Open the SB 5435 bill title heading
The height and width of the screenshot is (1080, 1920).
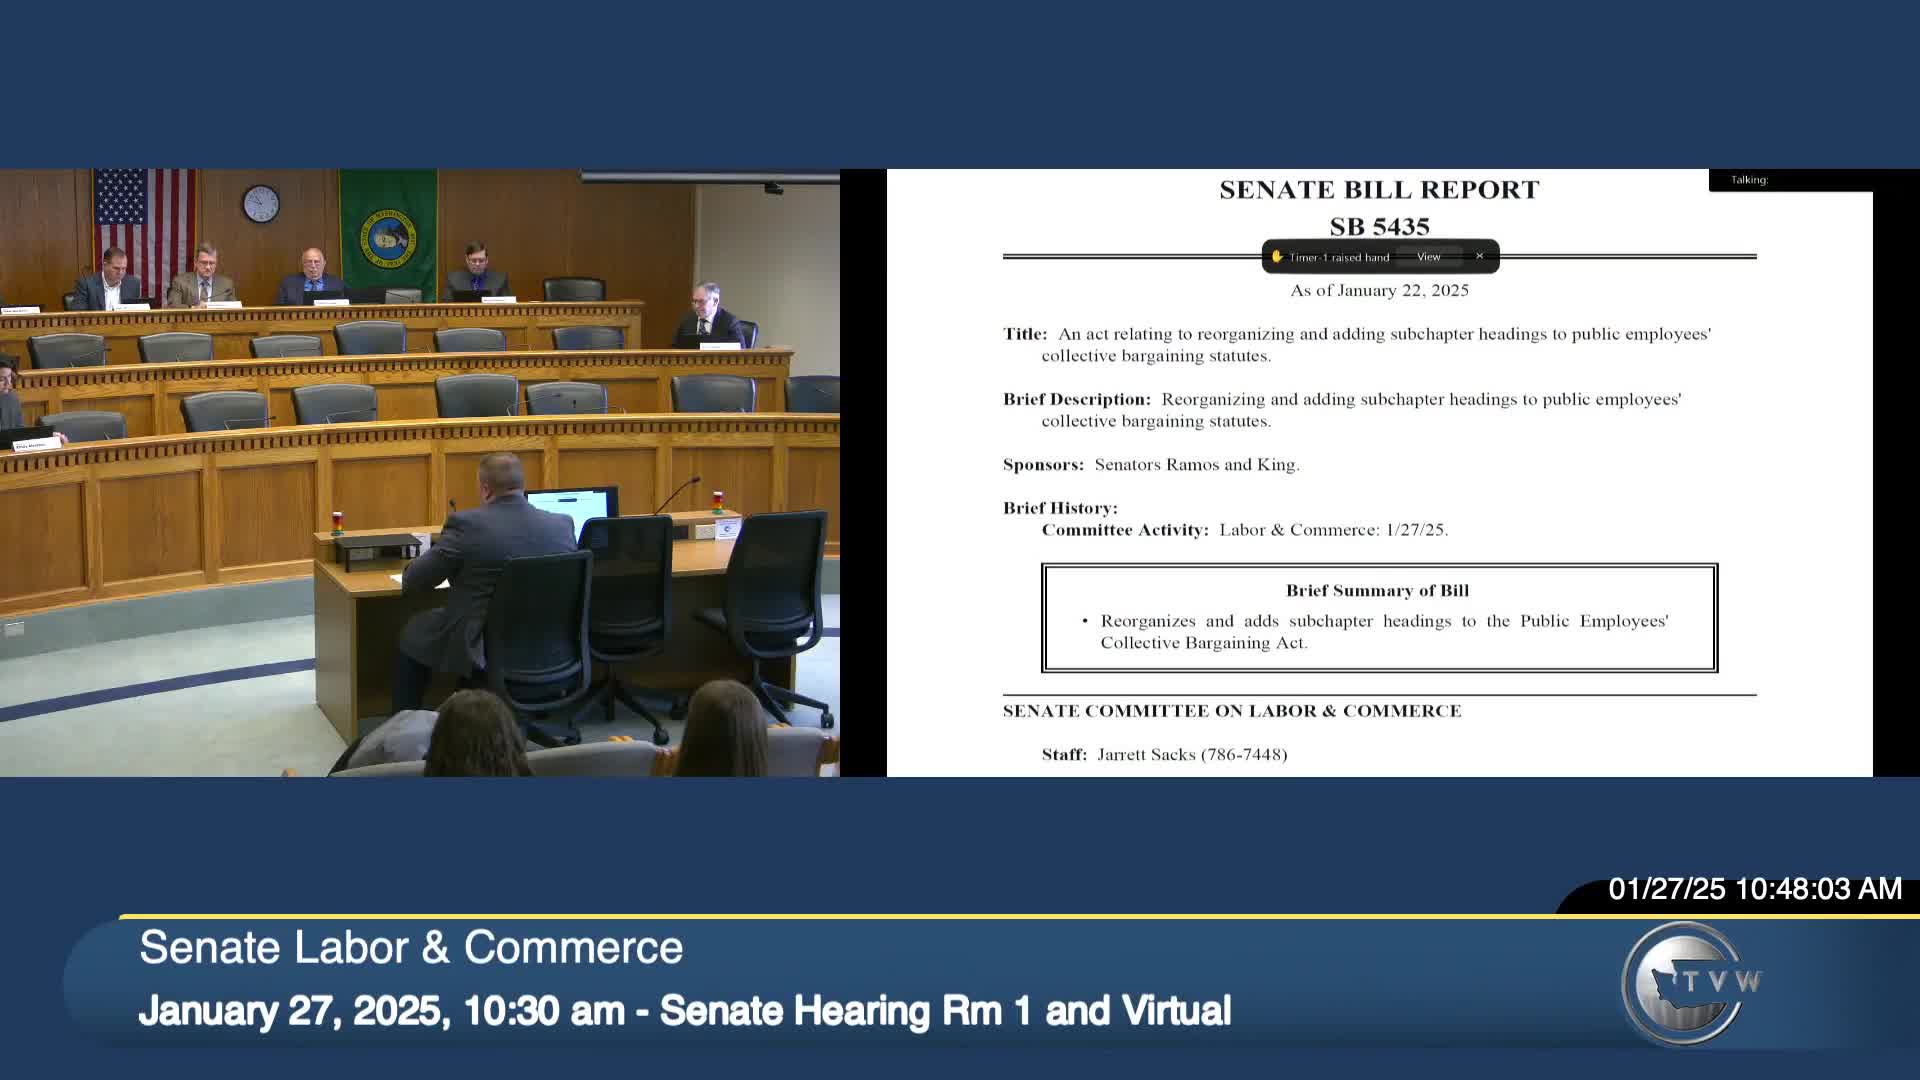1378,227
